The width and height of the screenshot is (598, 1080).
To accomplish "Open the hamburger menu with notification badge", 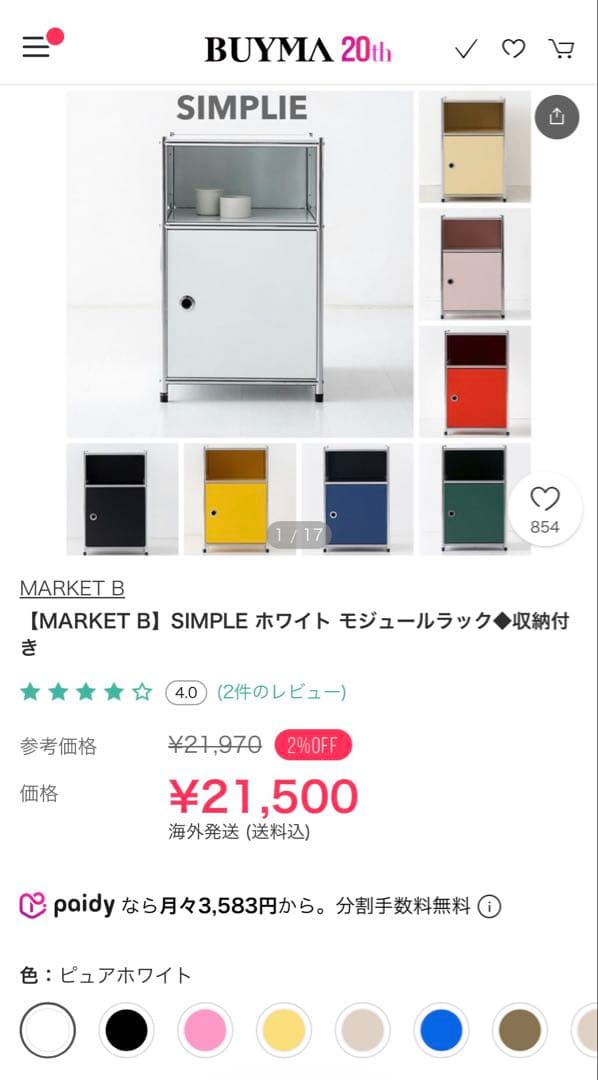I will tap(36, 47).
